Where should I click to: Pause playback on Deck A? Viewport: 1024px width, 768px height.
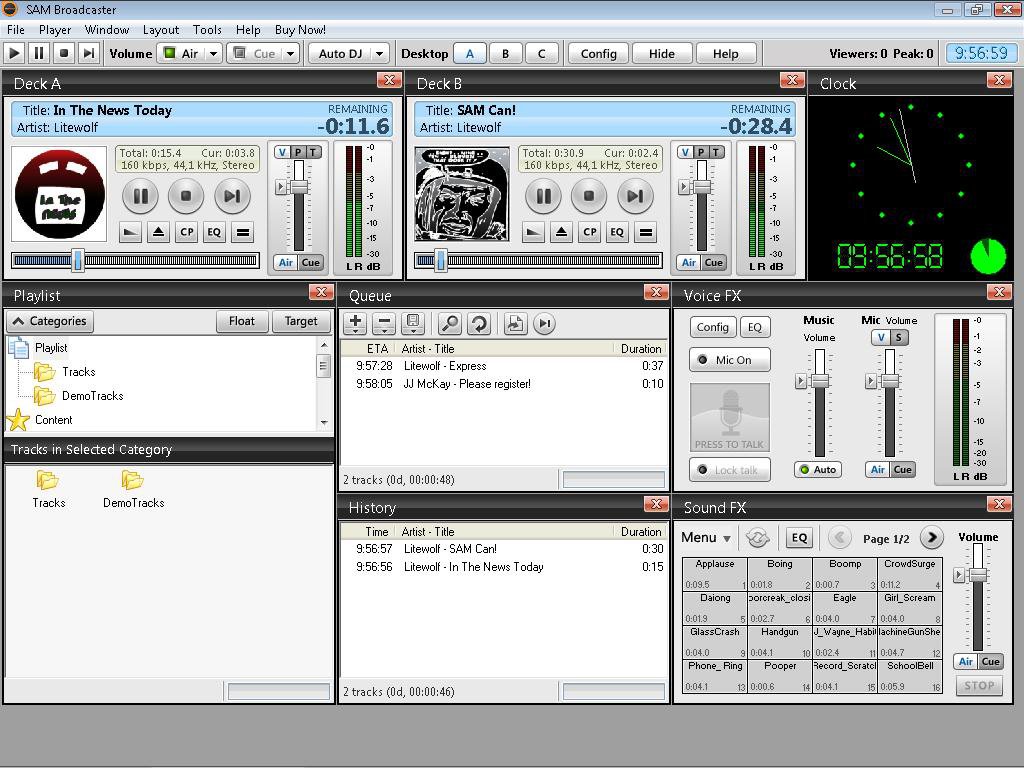tap(140, 196)
